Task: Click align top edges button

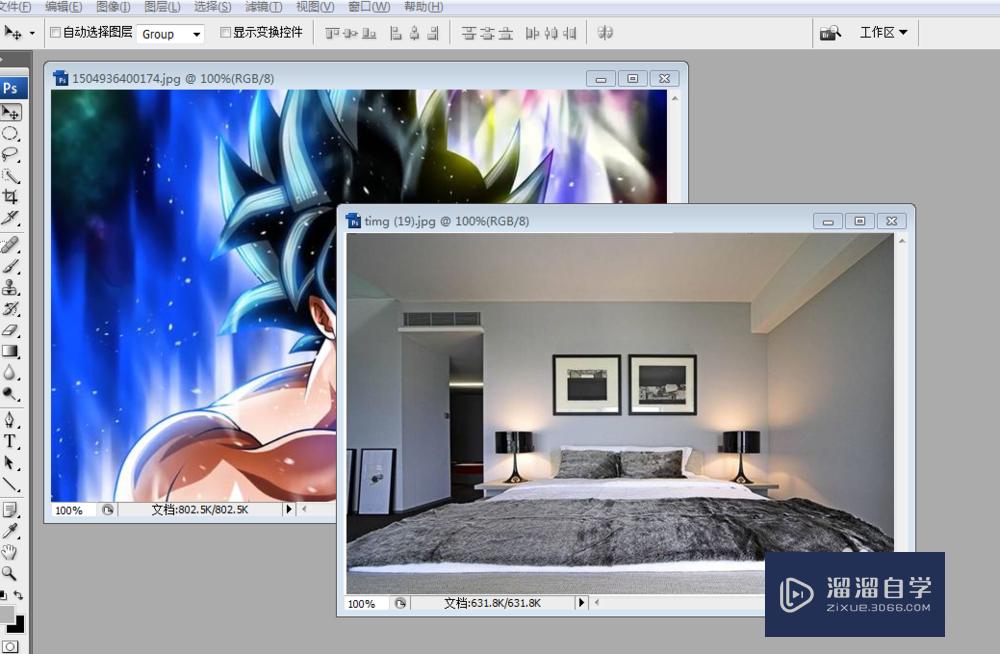Action: 332,33
